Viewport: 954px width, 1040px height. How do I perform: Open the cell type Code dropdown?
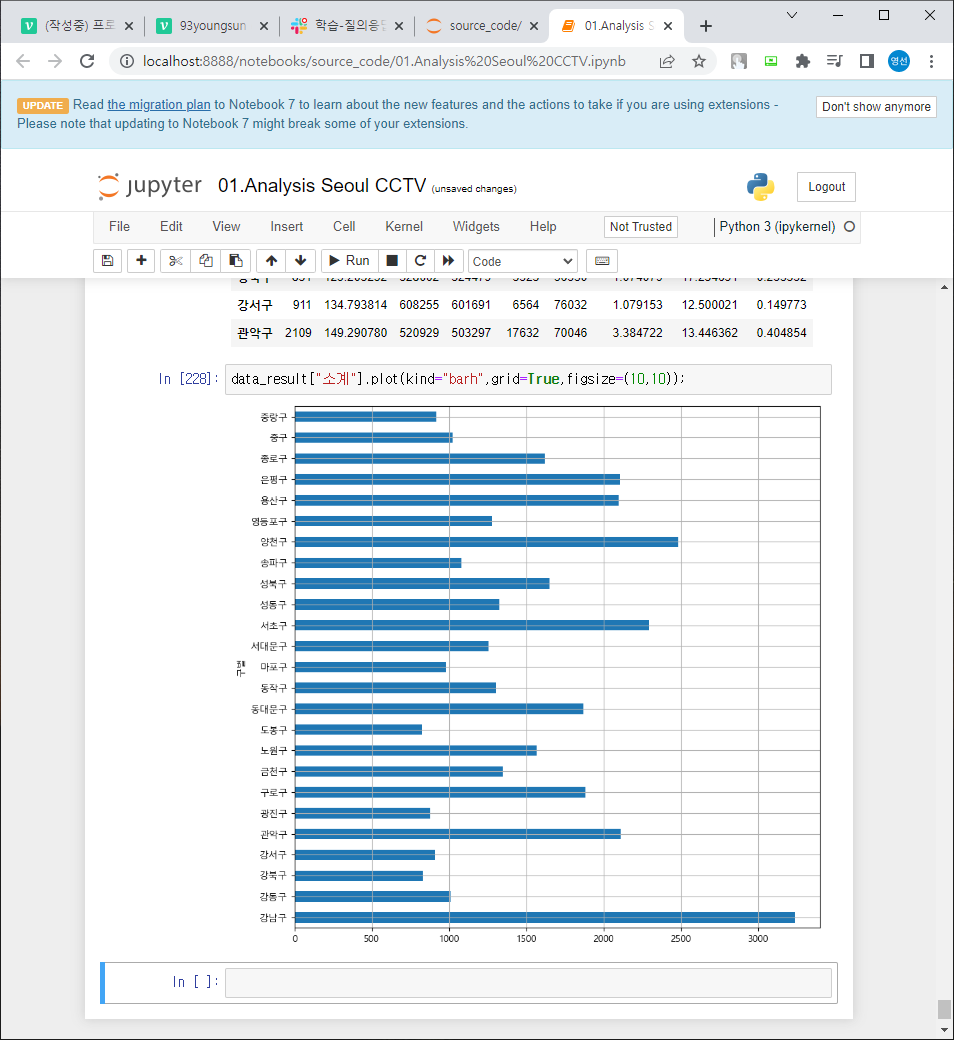(523, 261)
